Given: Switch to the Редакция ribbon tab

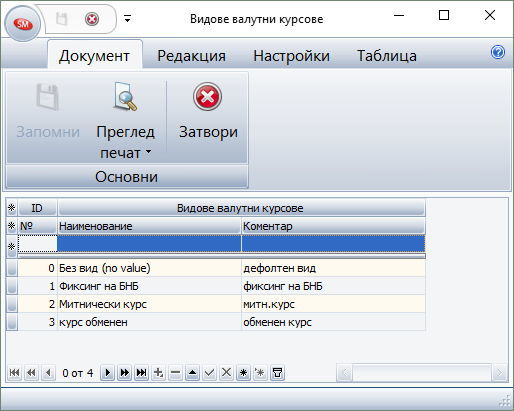Looking at the screenshot, I should pos(191,56).
